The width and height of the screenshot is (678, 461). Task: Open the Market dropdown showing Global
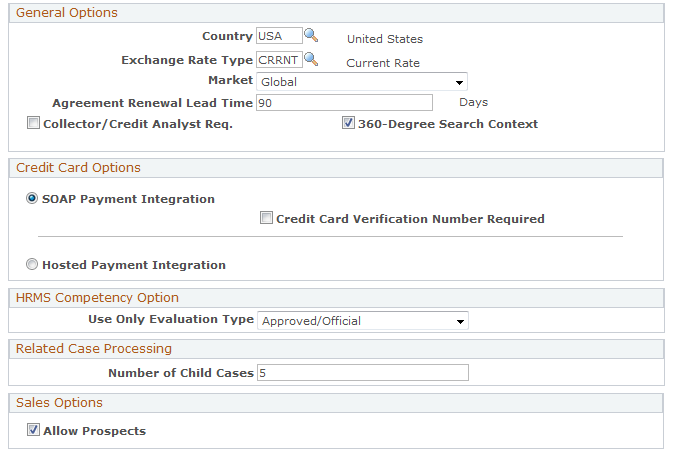tap(361, 82)
